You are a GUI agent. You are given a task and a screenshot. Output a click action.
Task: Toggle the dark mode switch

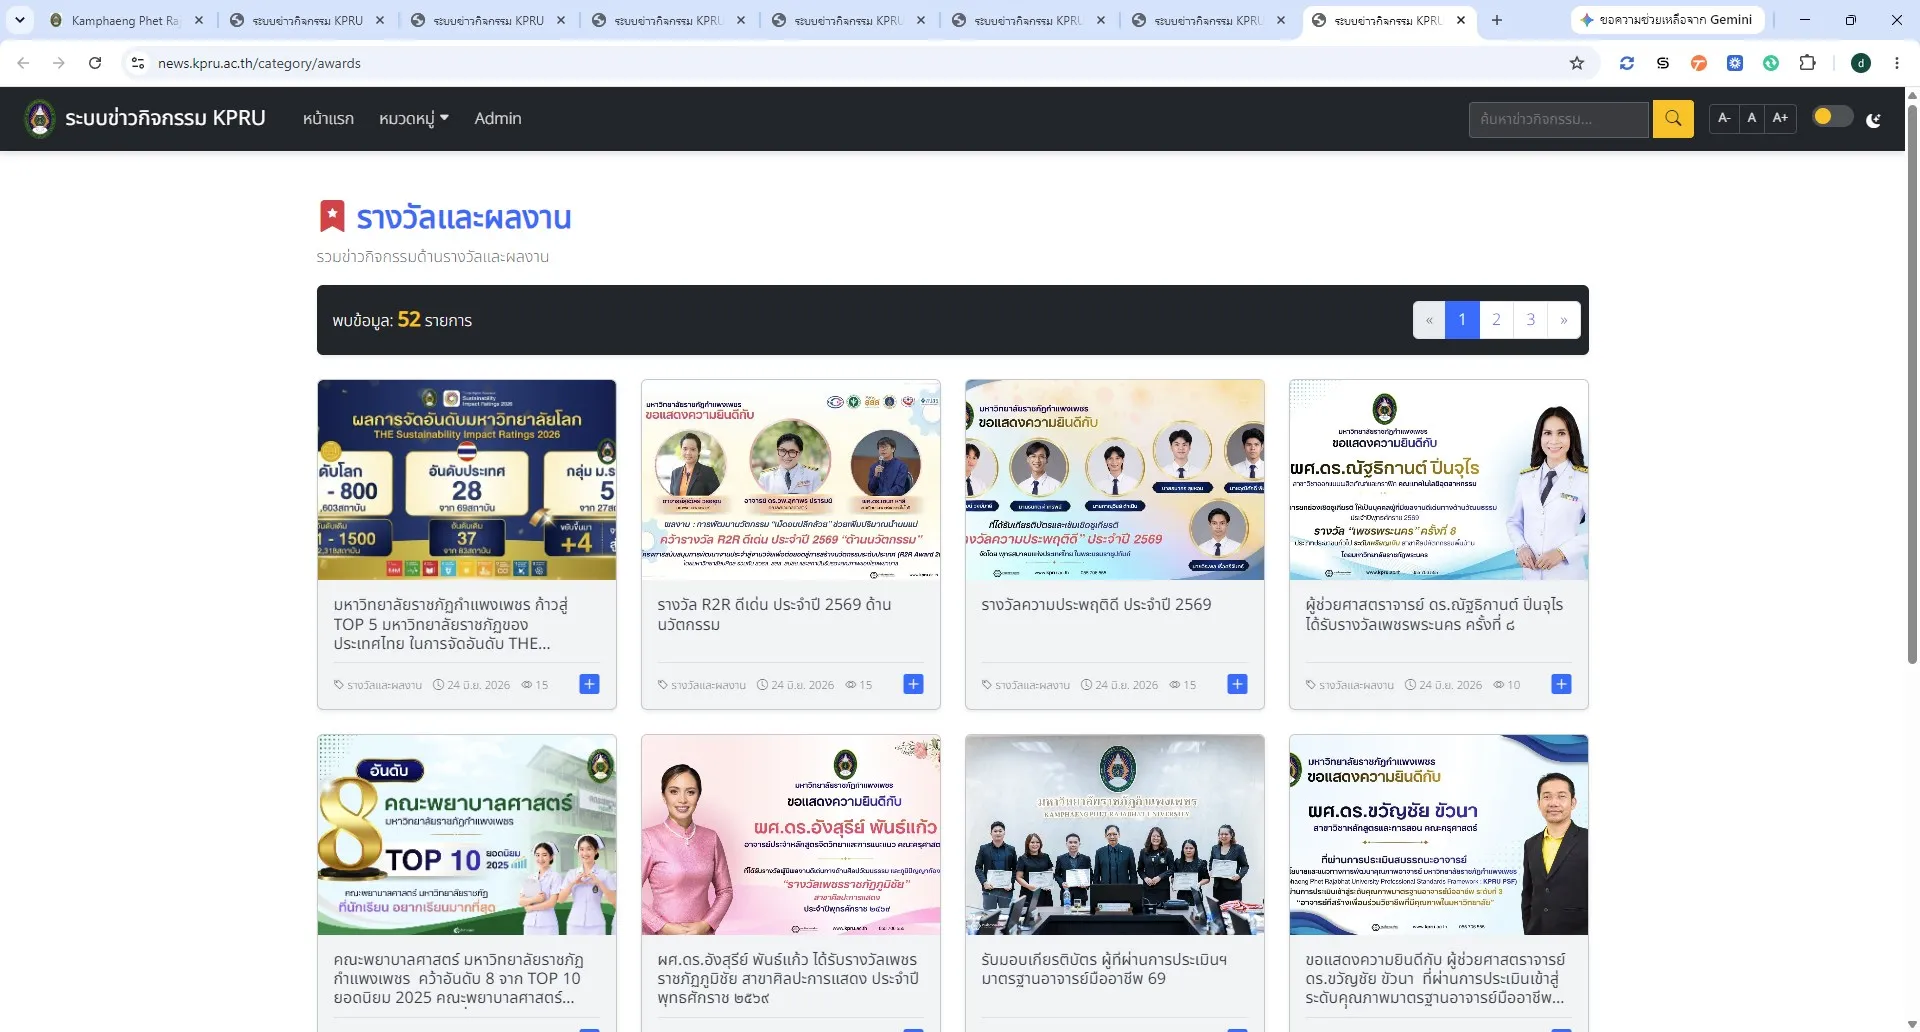[1833, 117]
